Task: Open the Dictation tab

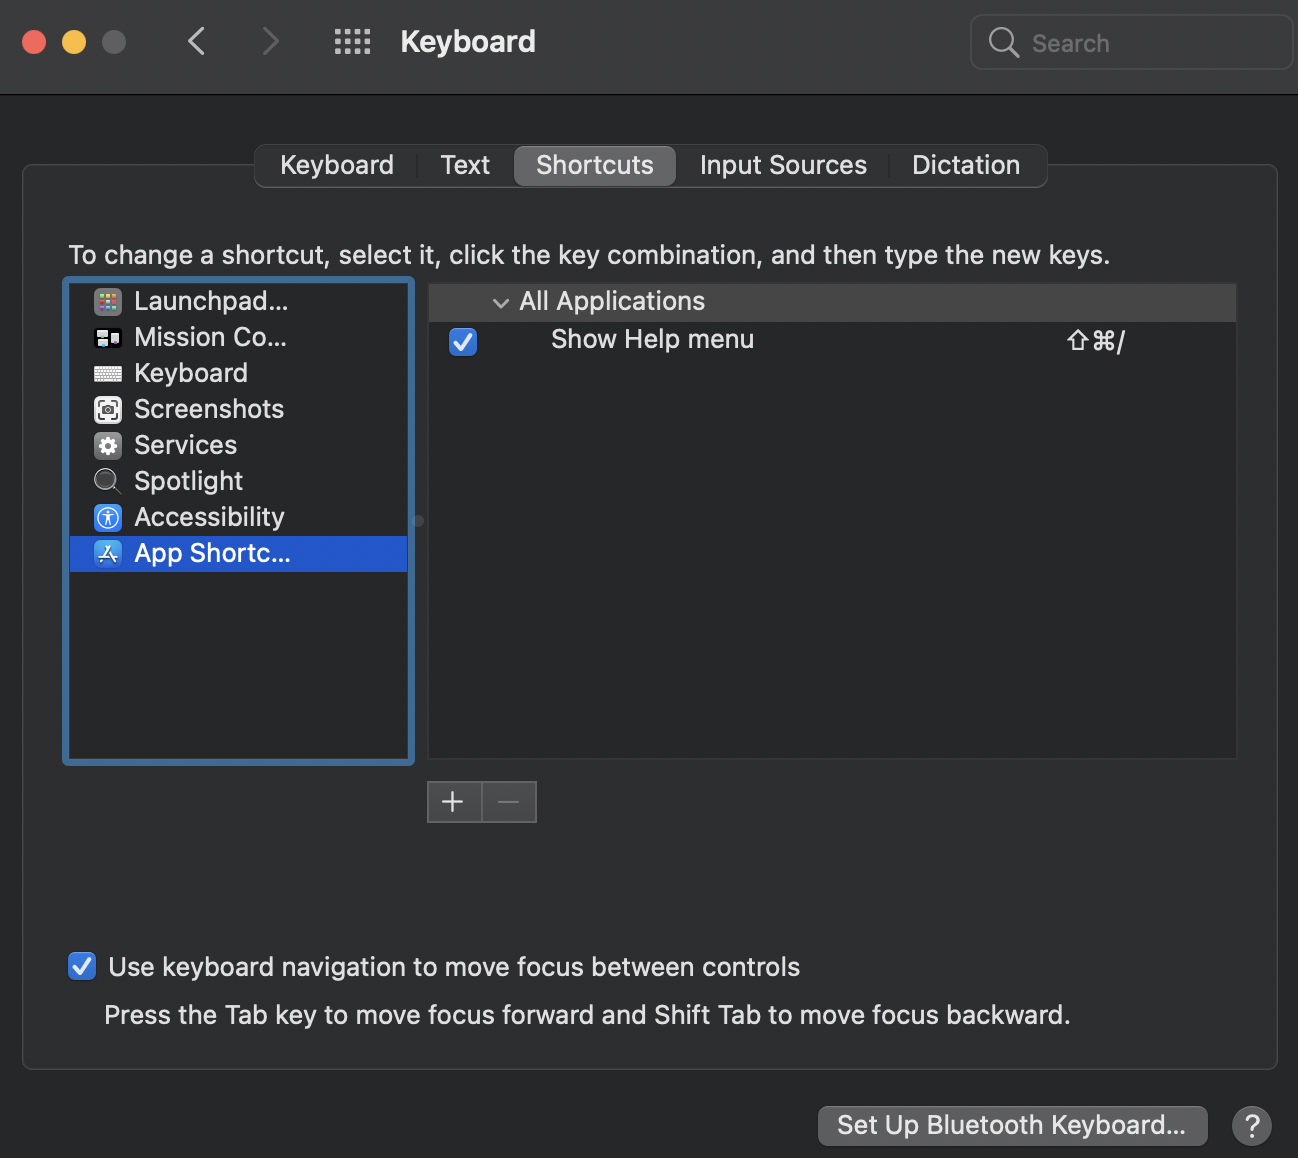Action: [x=965, y=166]
